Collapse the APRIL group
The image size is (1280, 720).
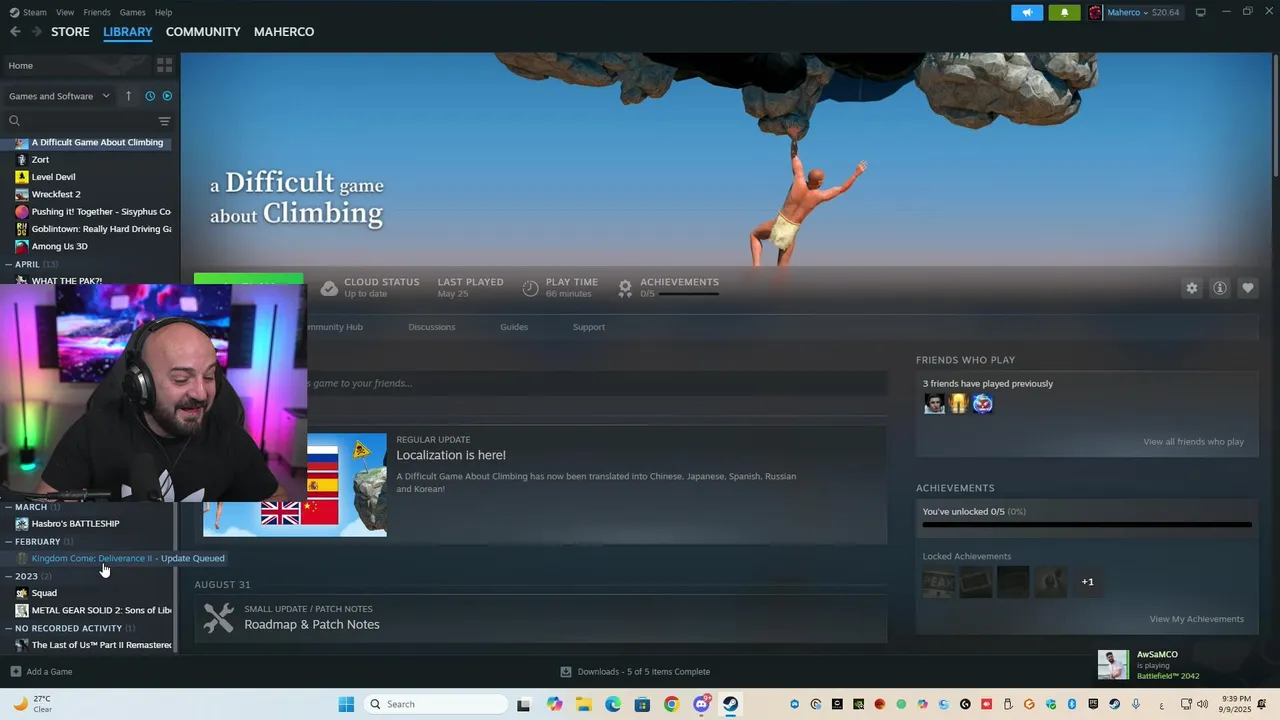pos(8,264)
